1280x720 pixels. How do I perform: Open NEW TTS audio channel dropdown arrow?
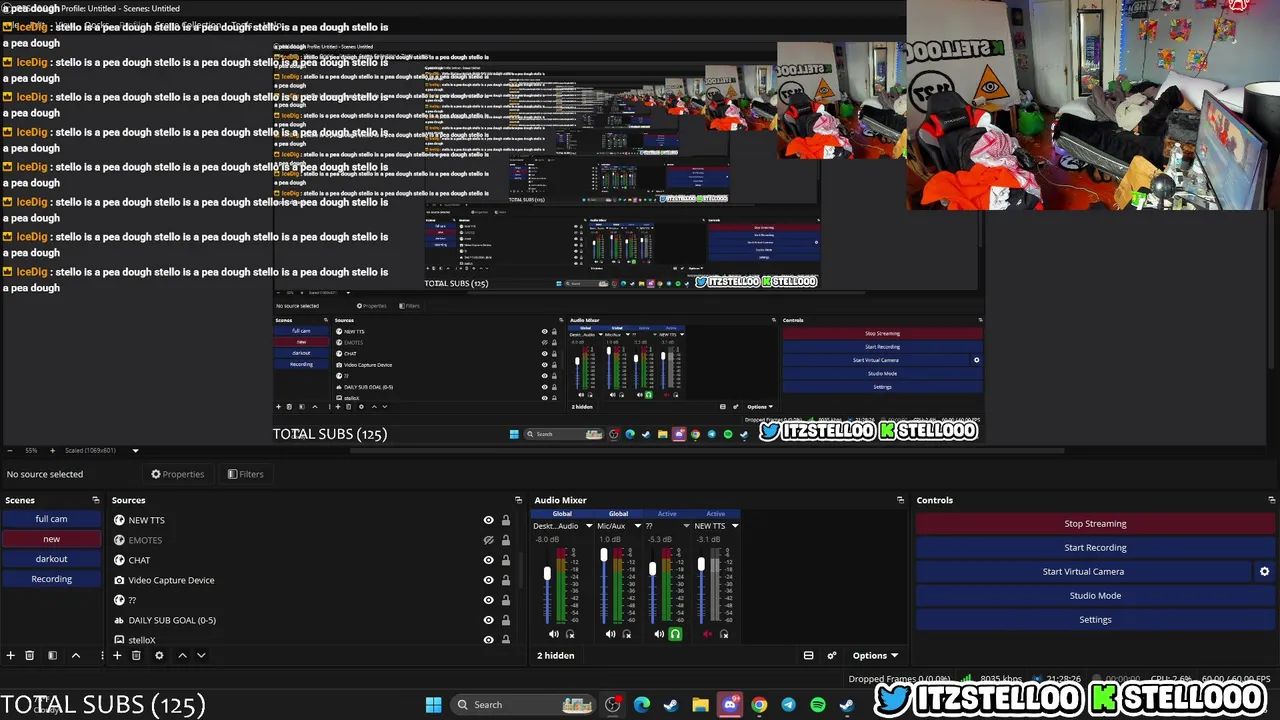(735, 526)
